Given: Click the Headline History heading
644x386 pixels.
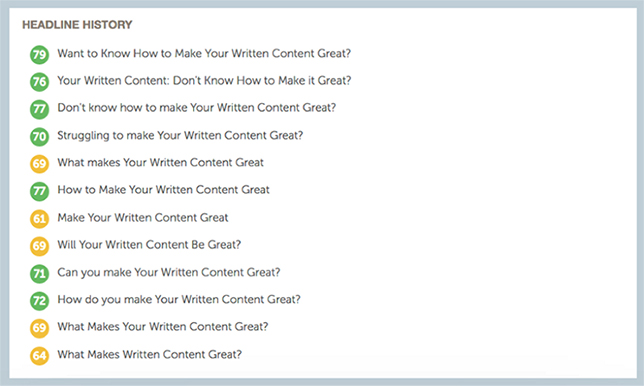Looking at the screenshot, I should [x=77, y=25].
